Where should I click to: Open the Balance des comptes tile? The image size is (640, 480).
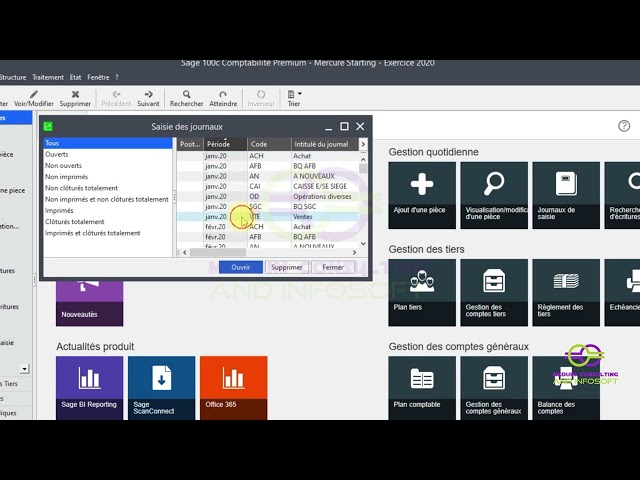click(x=566, y=388)
